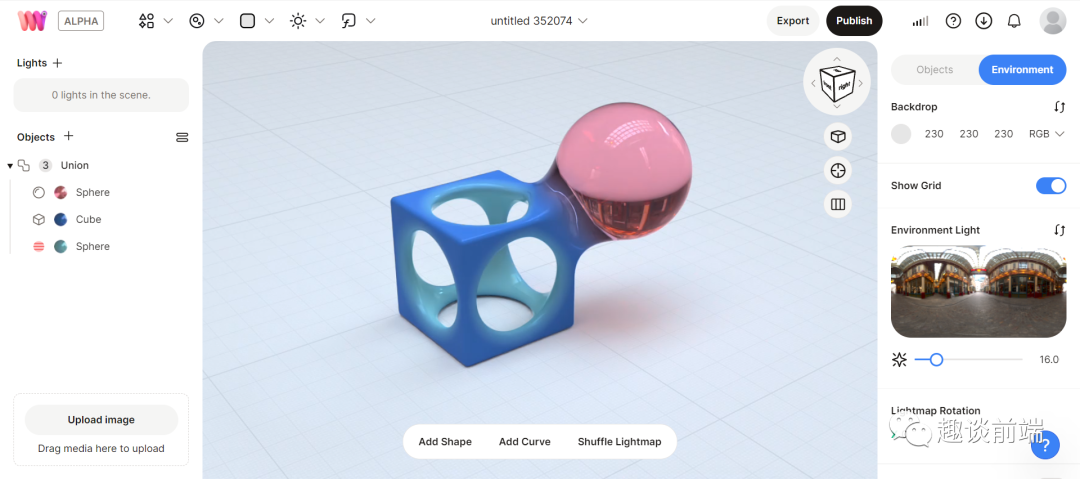Viewport: 1080px width, 479px height.
Task: Toggle the Cube boolean mode icon
Action: tap(39, 219)
